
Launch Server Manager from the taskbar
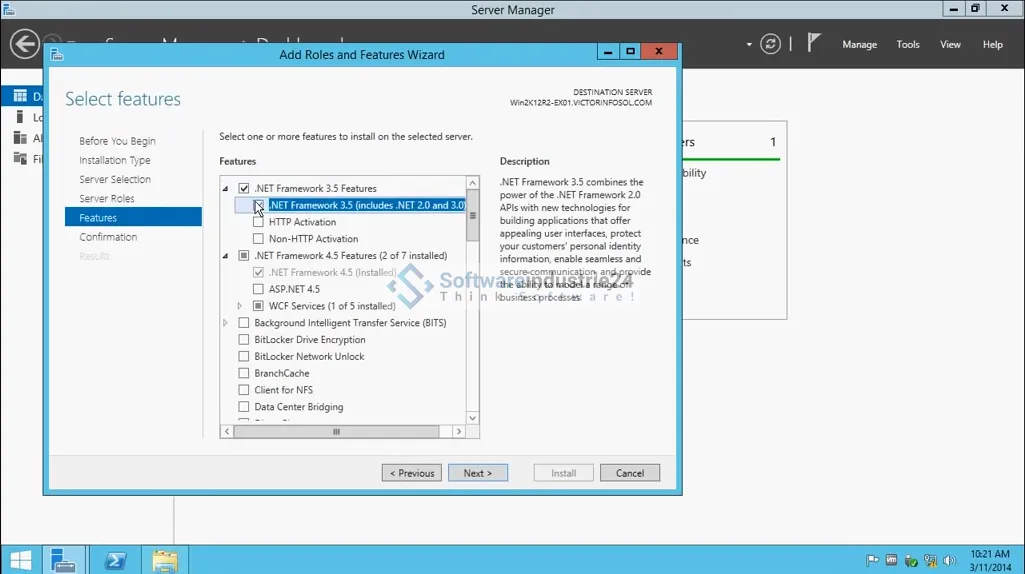[x=65, y=560]
